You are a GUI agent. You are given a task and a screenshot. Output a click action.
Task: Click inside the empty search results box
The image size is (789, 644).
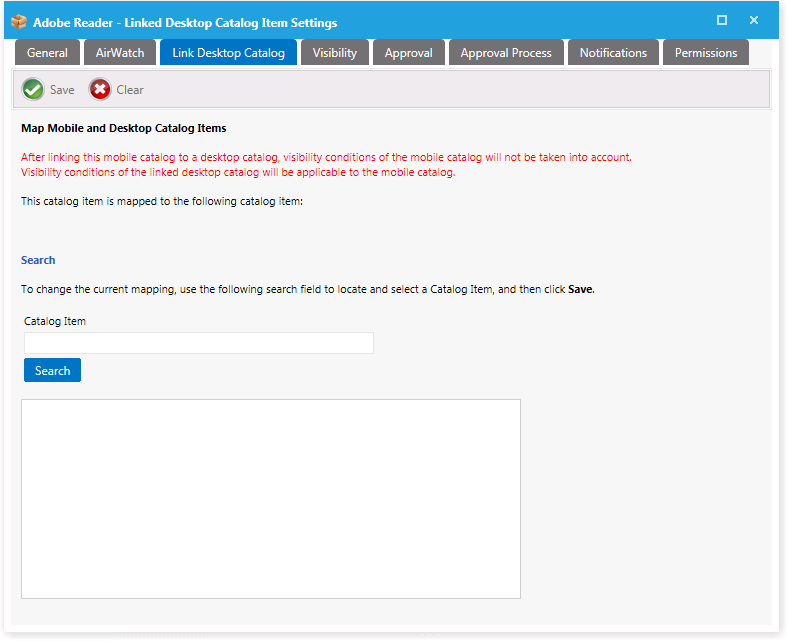point(270,498)
